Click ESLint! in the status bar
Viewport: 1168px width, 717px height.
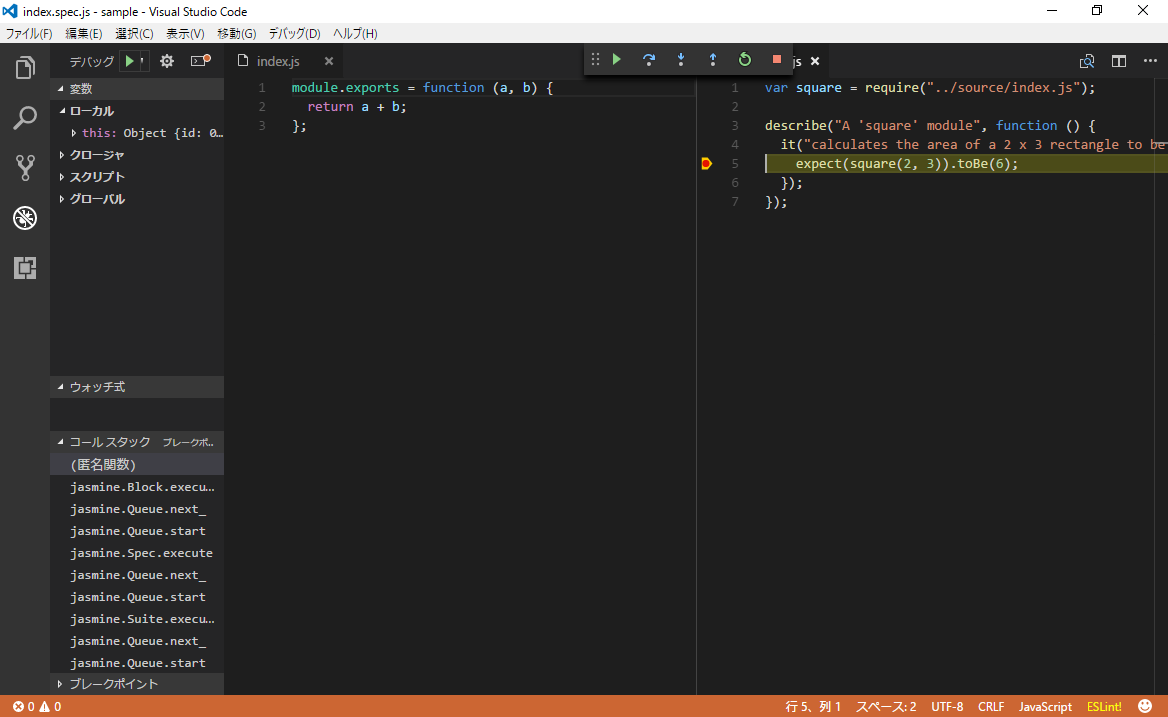(1103, 706)
